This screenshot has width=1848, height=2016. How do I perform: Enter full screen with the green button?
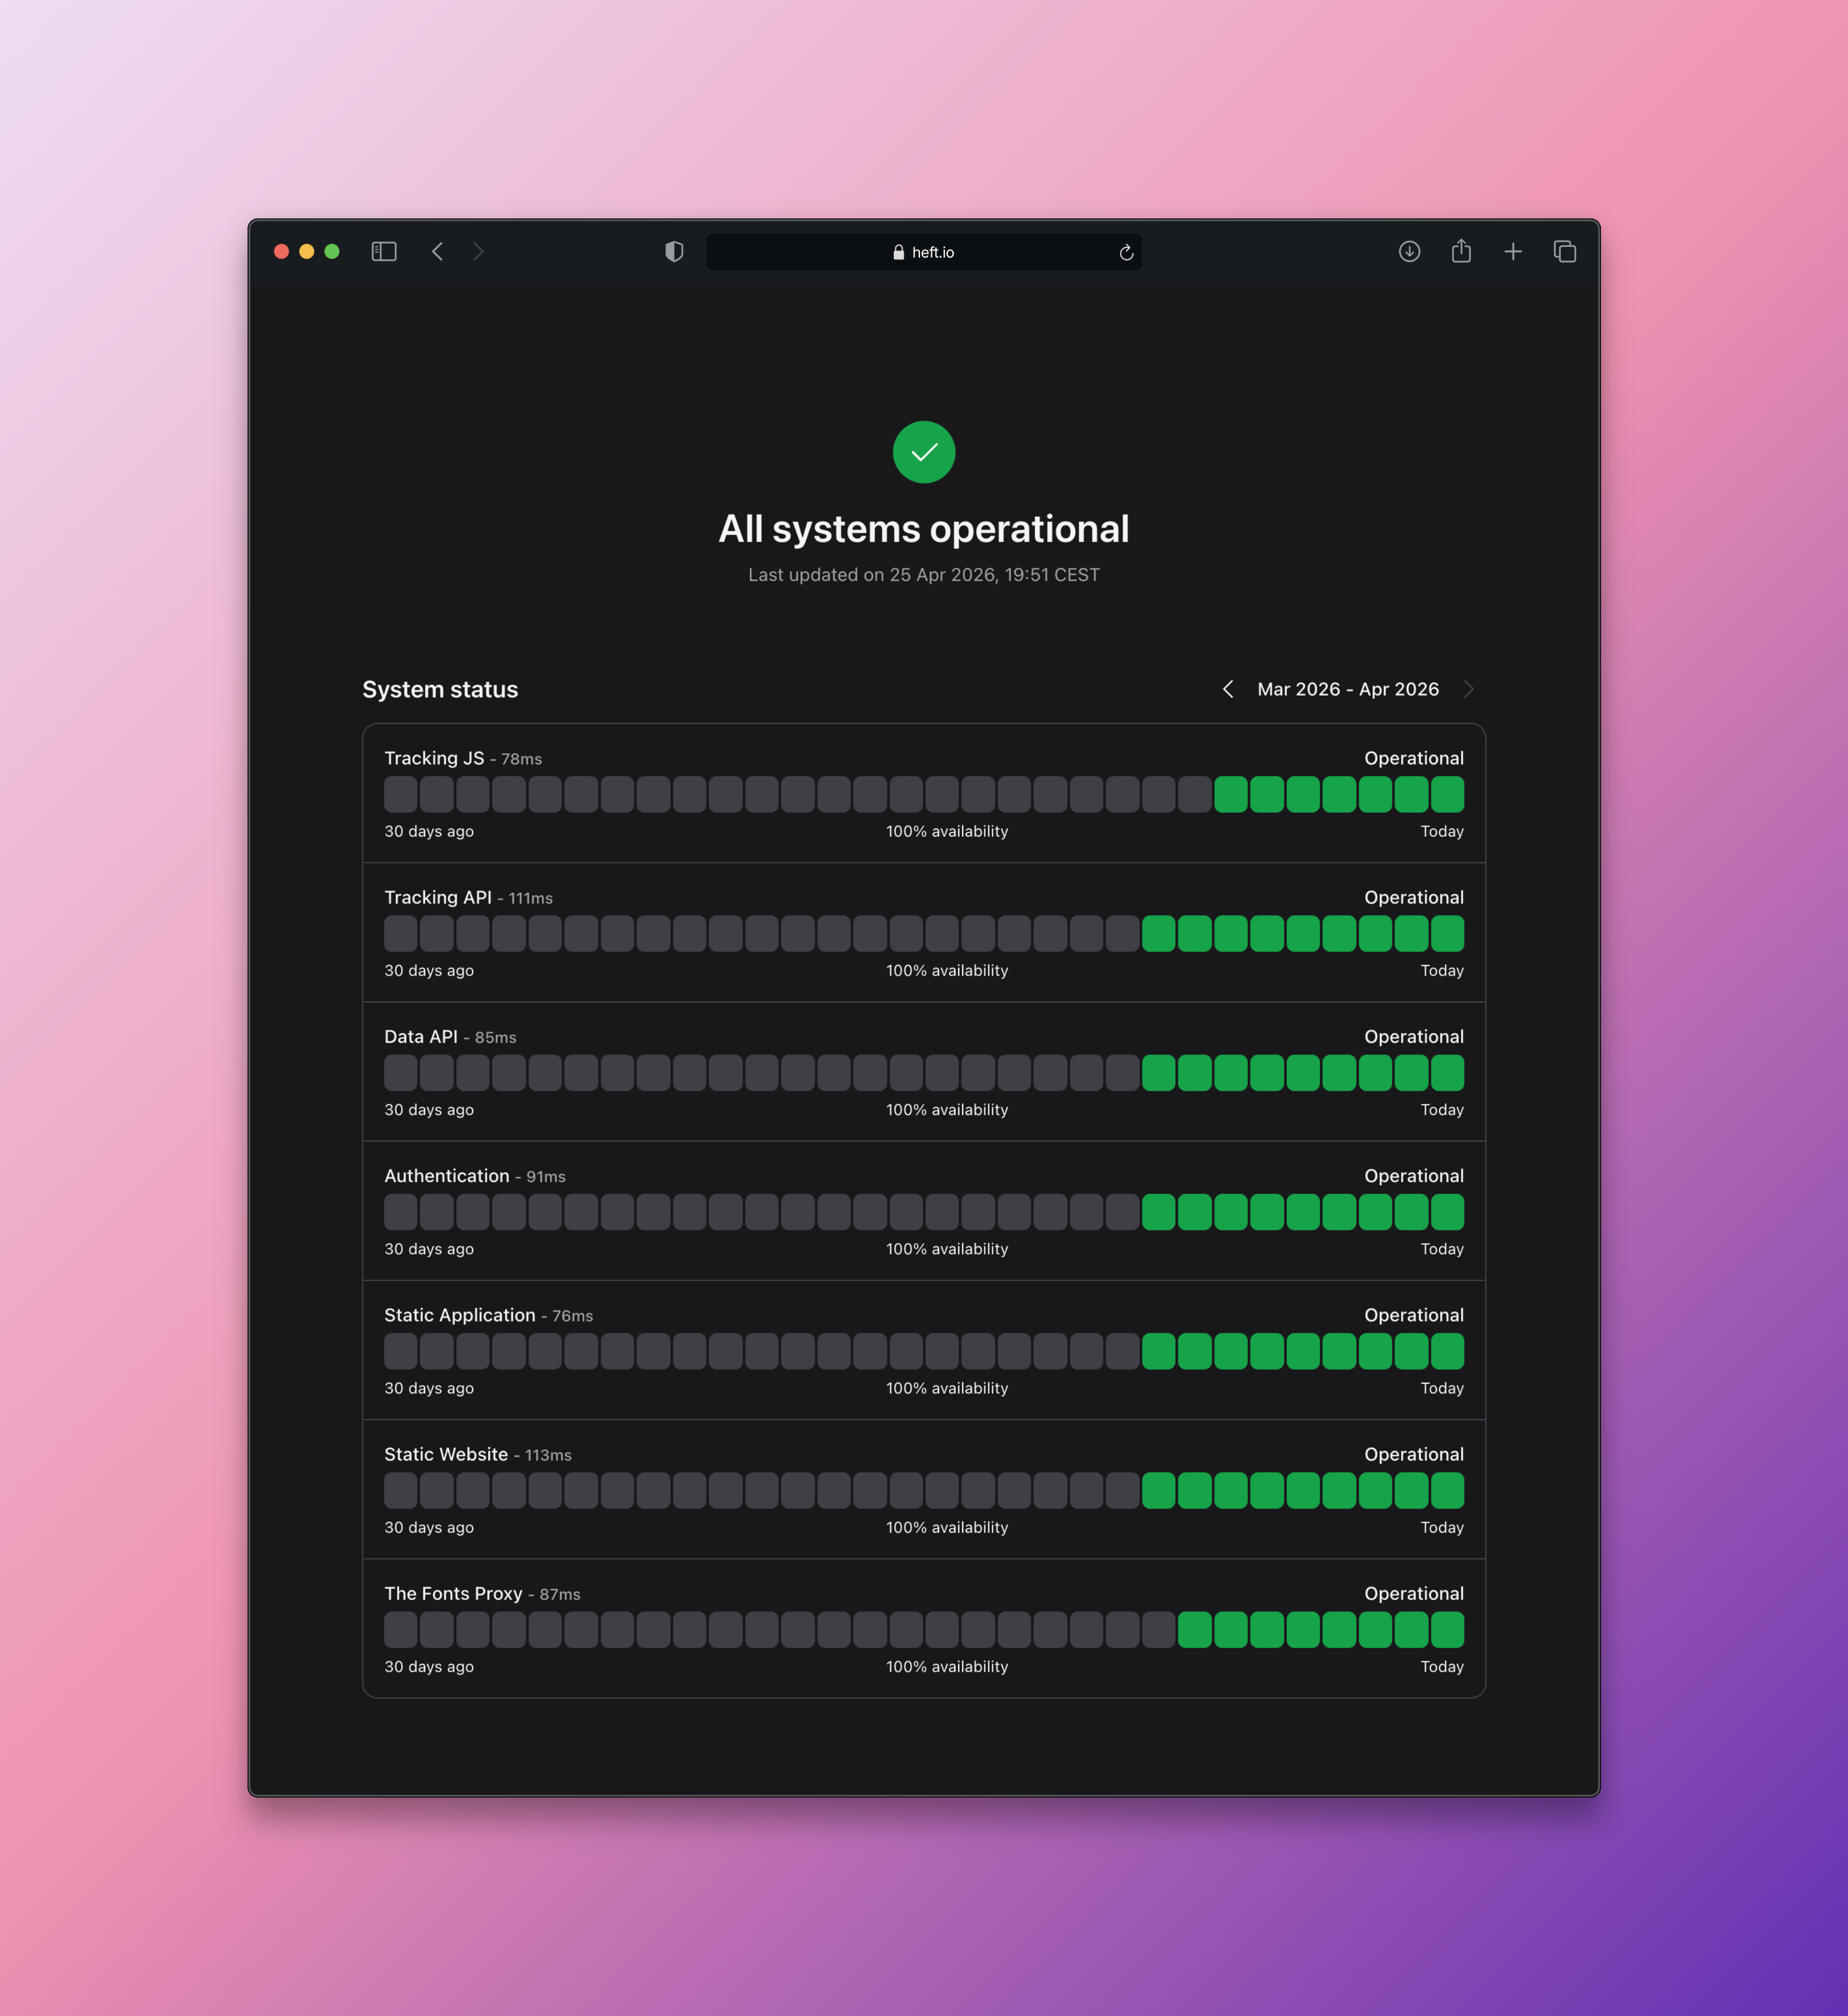pos(332,251)
